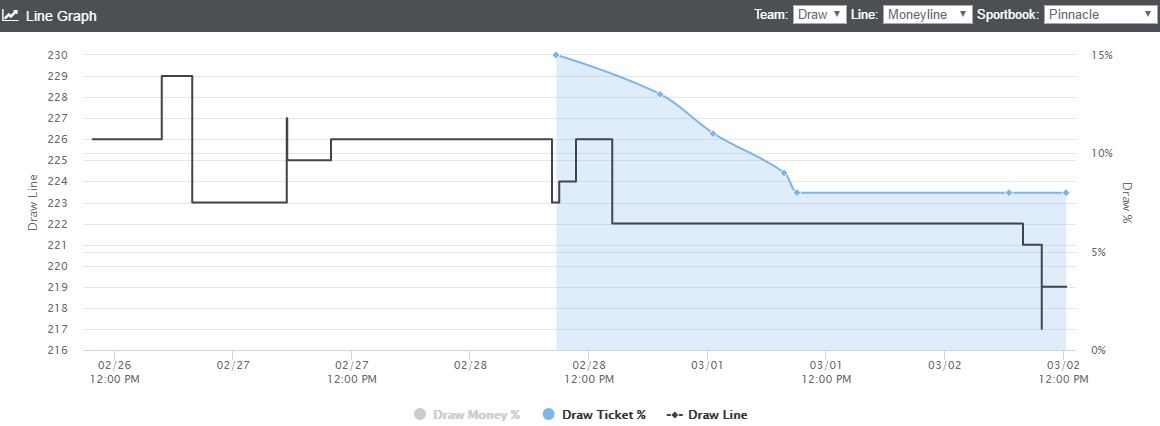Image resolution: width=1160 pixels, height=426 pixels.
Task: Toggle Draw Ticket % series label
Action: click(604, 414)
